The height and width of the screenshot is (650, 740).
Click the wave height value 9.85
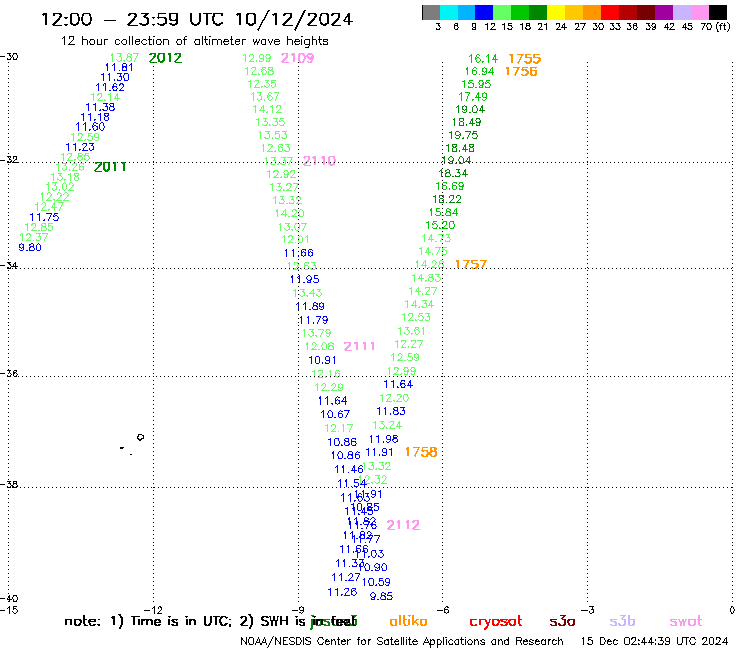381,596
